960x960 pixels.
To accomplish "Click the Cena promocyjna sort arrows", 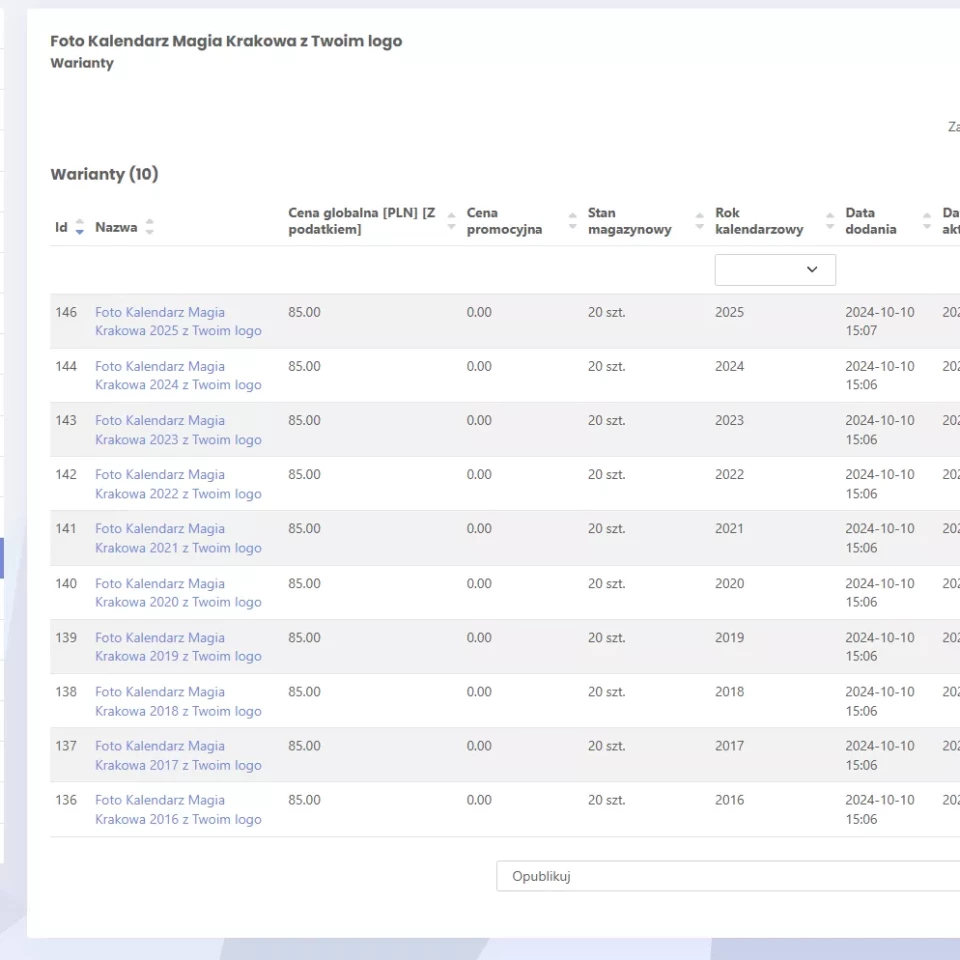I will click(x=573, y=221).
